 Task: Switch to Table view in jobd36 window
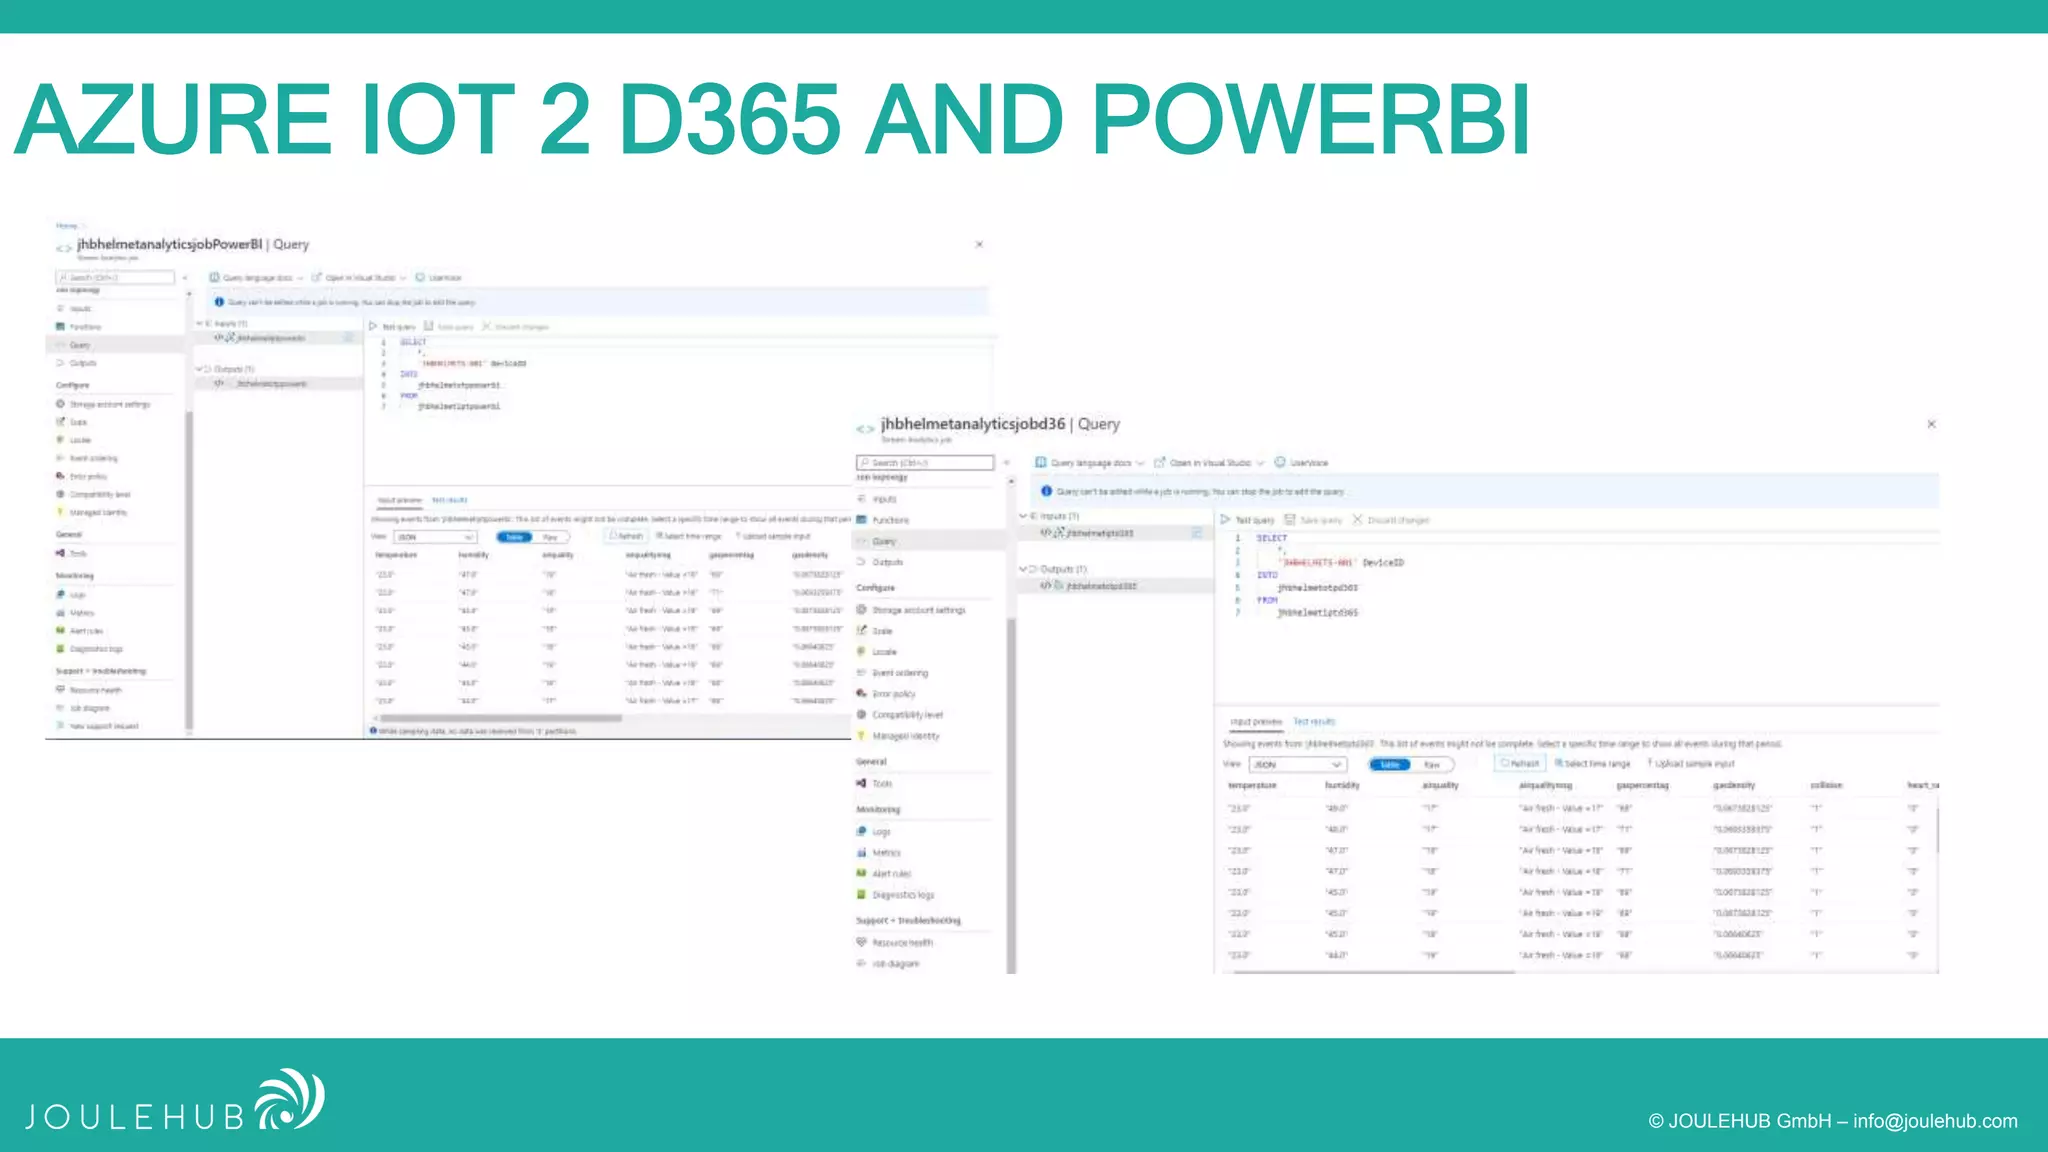(x=1390, y=765)
